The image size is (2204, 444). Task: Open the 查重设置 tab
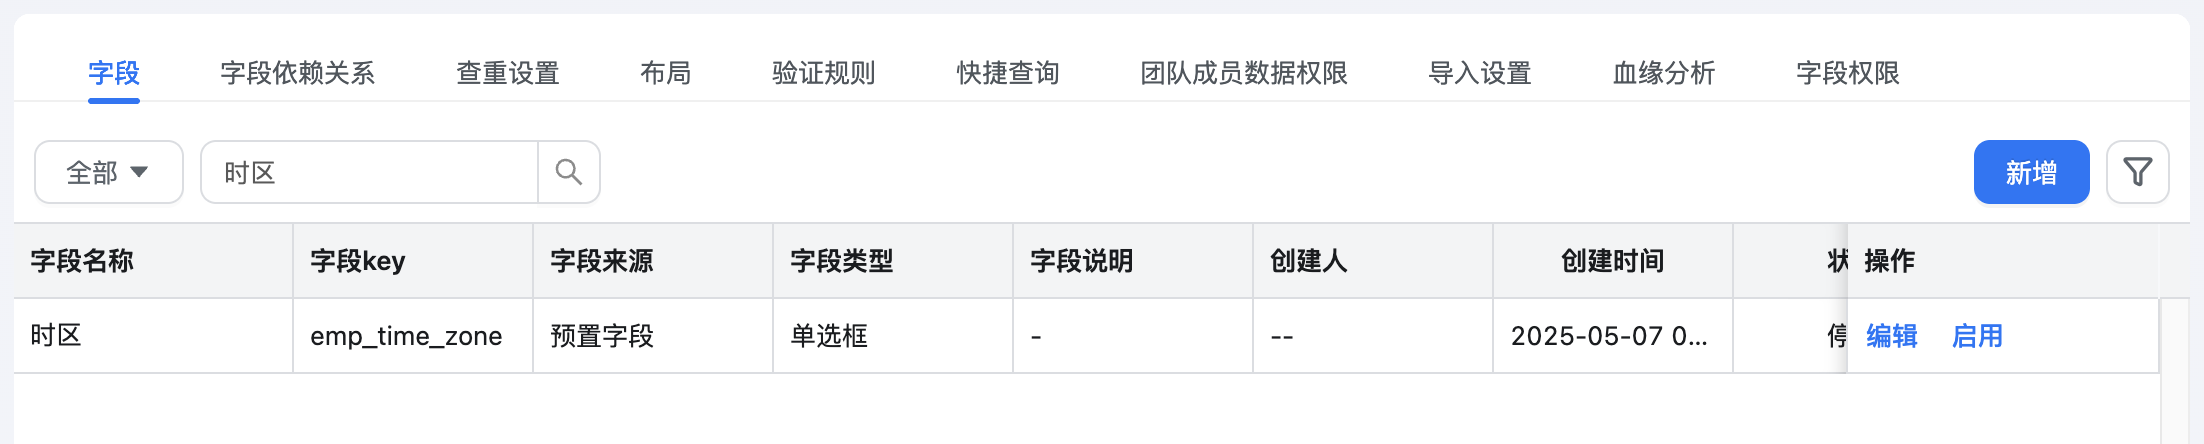pyautogui.click(x=508, y=73)
